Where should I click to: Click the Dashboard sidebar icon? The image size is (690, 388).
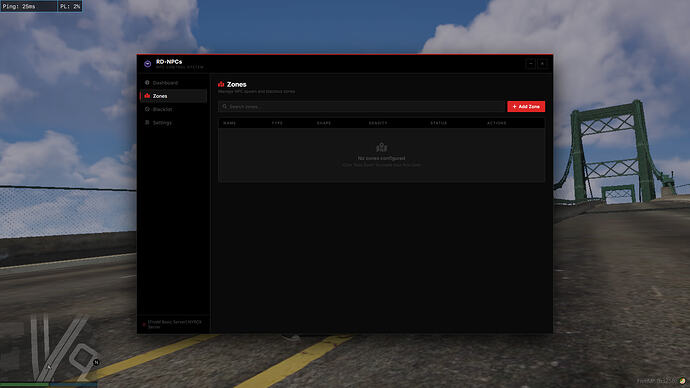pyautogui.click(x=147, y=83)
